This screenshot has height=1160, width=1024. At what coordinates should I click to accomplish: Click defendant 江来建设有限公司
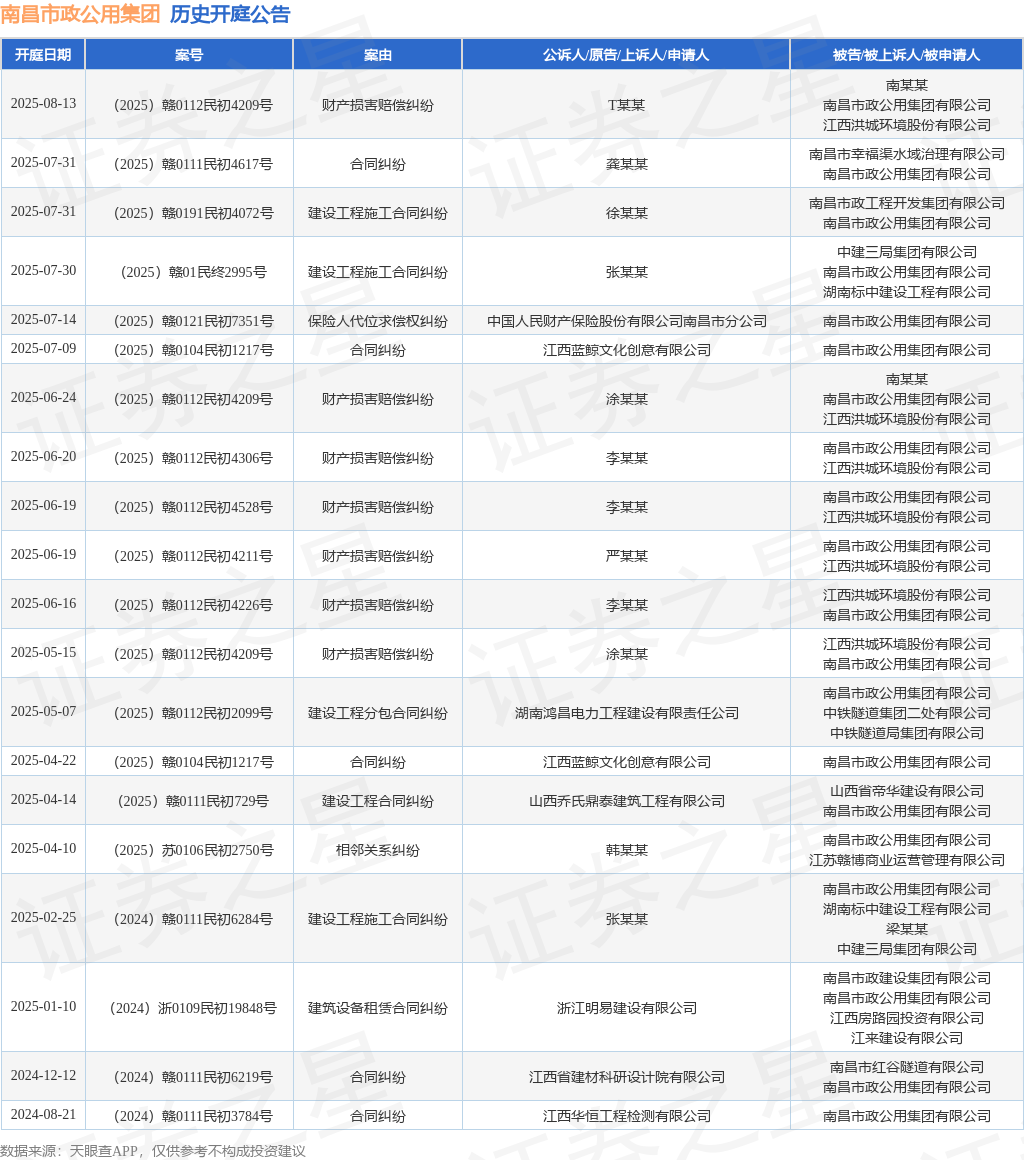tap(907, 1038)
